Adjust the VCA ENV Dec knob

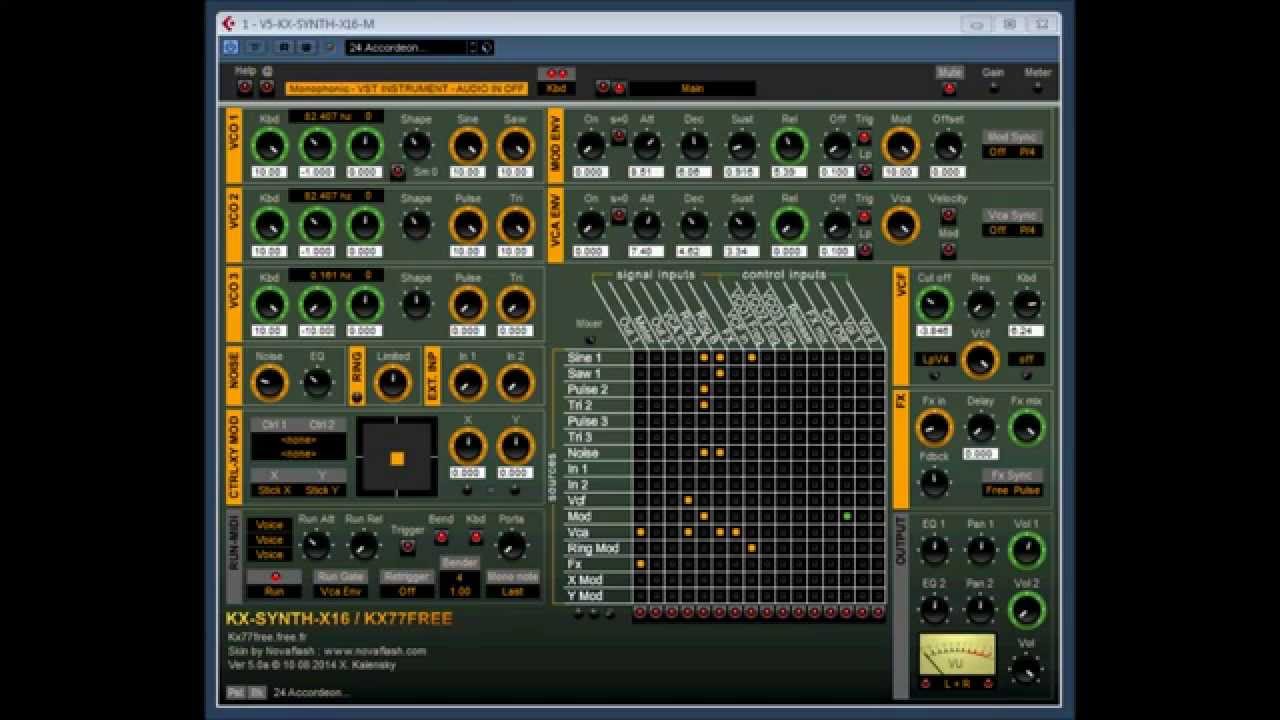click(694, 225)
